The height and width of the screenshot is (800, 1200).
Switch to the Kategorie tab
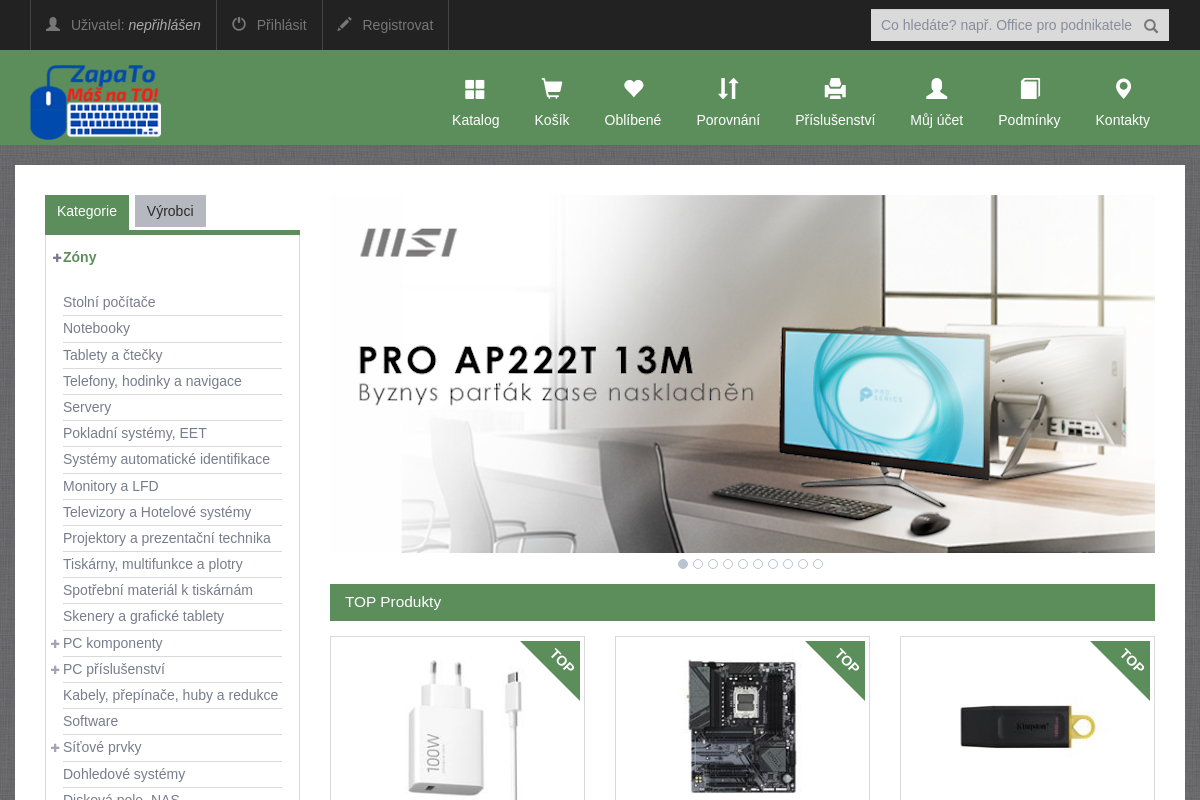click(x=87, y=212)
